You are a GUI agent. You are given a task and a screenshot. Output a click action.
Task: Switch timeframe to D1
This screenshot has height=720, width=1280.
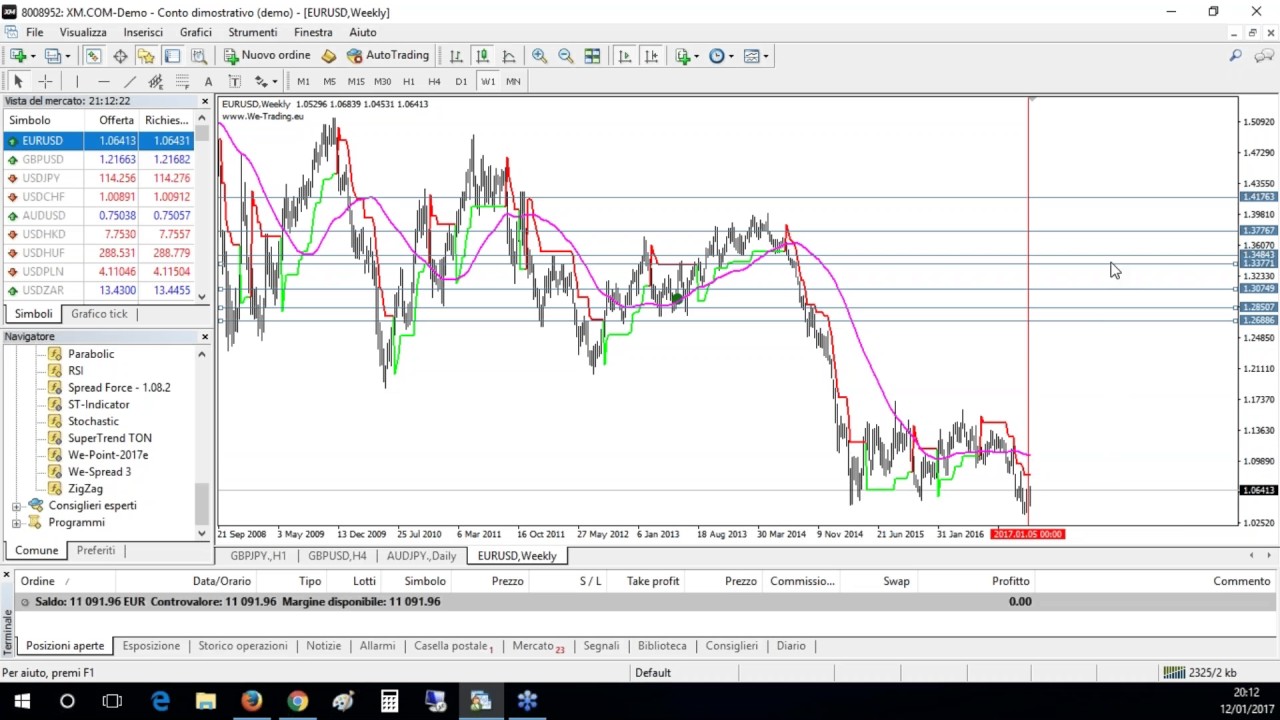pyautogui.click(x=461, y=81)
